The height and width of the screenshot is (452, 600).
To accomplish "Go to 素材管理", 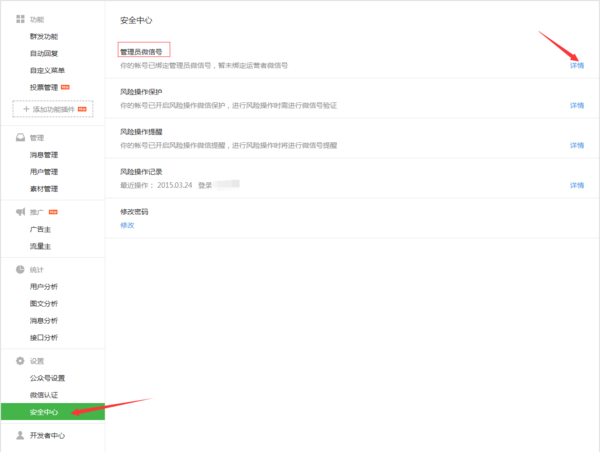I will tap(44, 189).
